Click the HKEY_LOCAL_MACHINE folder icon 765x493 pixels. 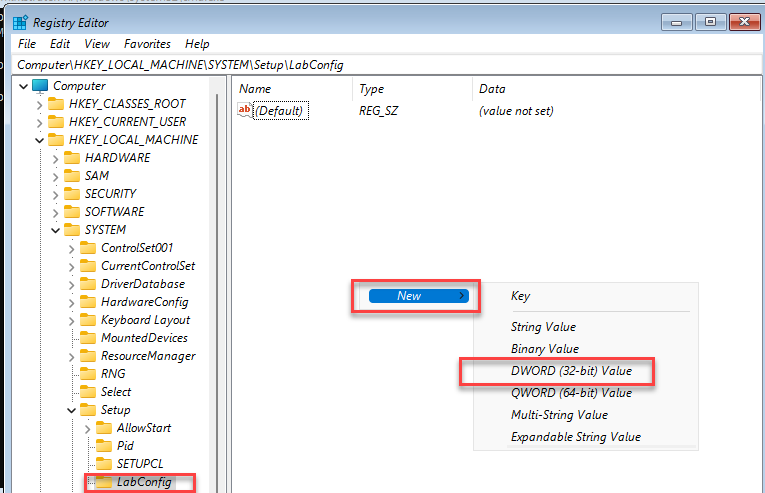[56, 140]
